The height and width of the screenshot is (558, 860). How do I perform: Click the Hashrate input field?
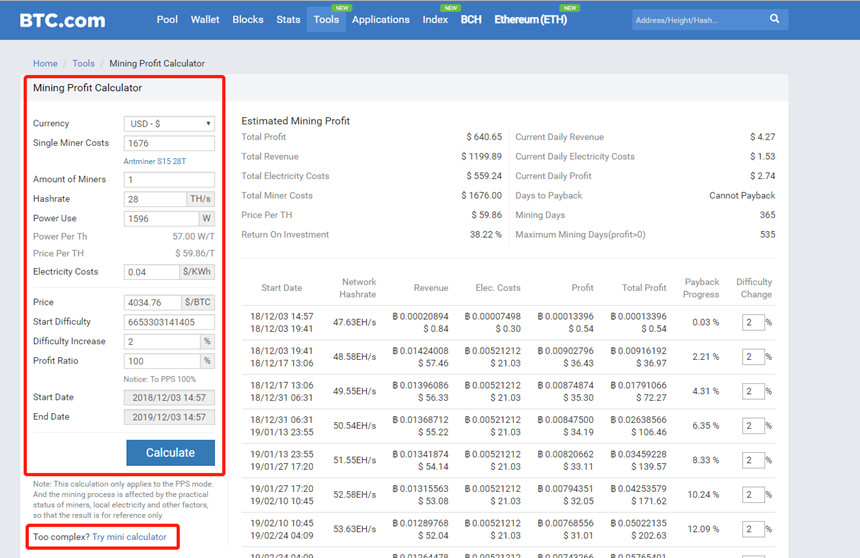click(155, 199)
